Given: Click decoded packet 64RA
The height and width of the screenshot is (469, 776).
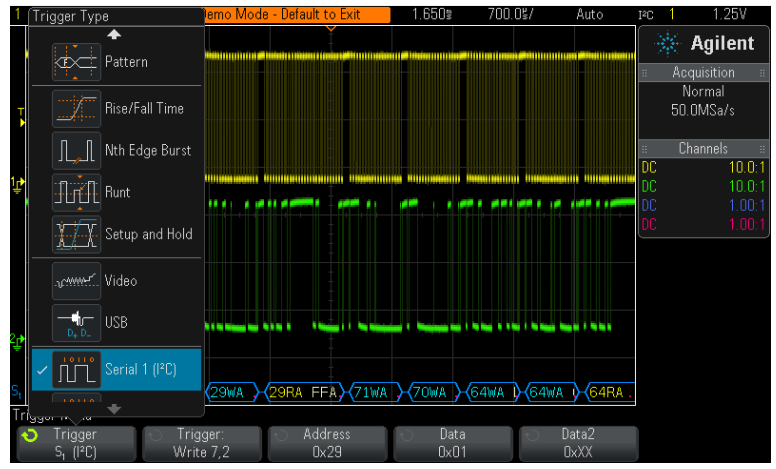Looking at the screenshot, I should click(x=610, y=393).
